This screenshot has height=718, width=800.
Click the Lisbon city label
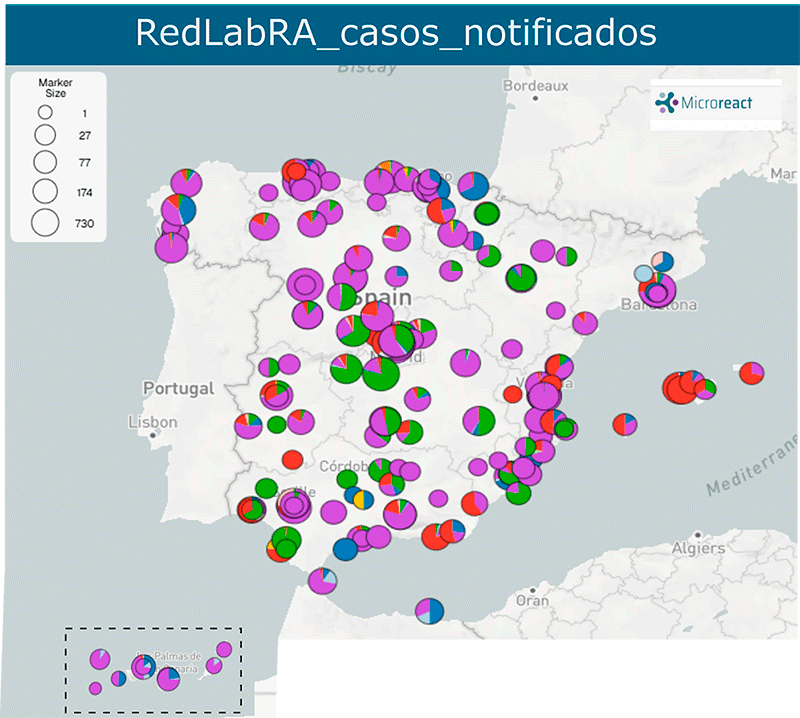pos(152,423)
